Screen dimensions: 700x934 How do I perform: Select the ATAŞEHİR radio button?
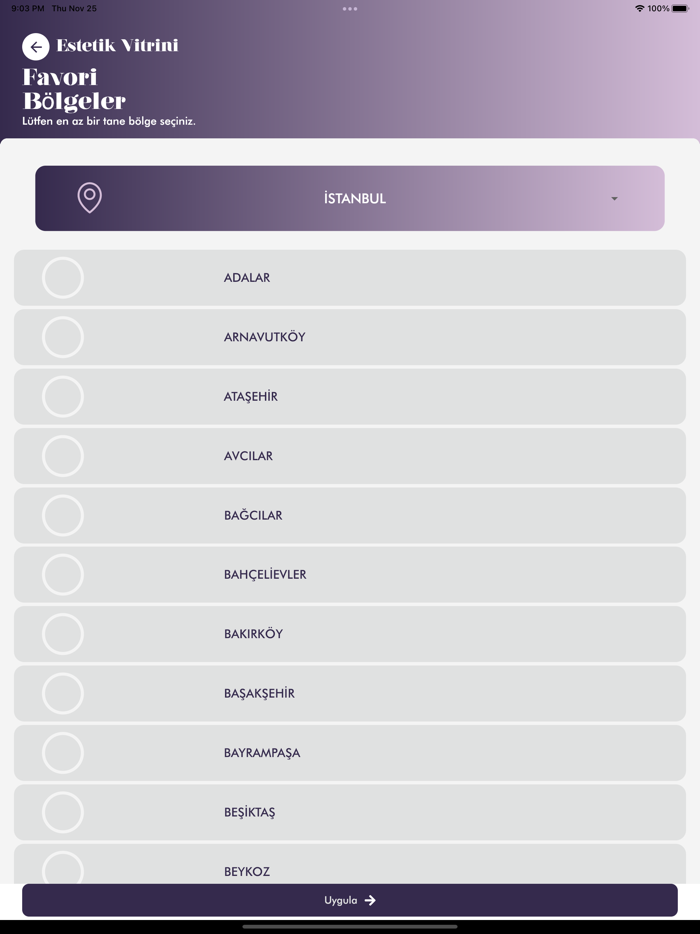coord(63,397)
